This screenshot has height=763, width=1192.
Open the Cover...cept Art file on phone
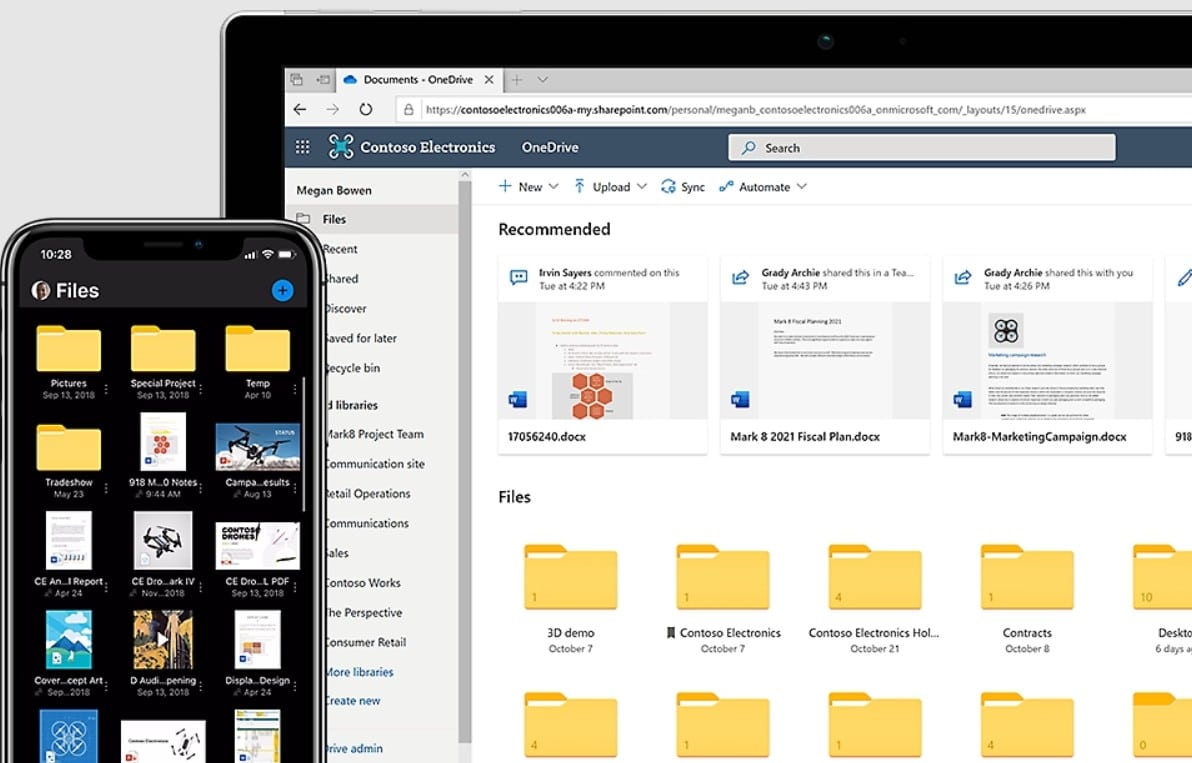[x=68, y=640]
